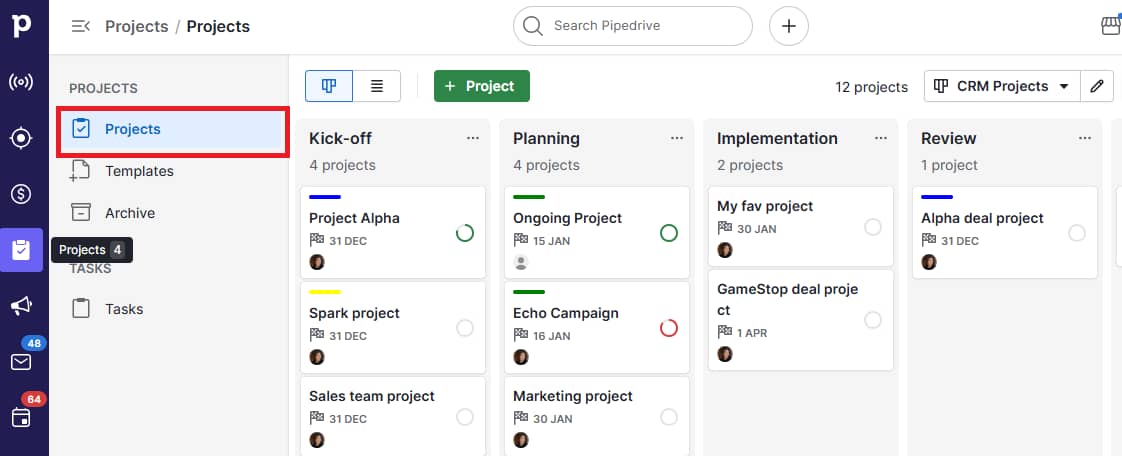Viewport: 1122px width, 456px height.
Task: Click My fav project status circle
Action: [873, 227]
